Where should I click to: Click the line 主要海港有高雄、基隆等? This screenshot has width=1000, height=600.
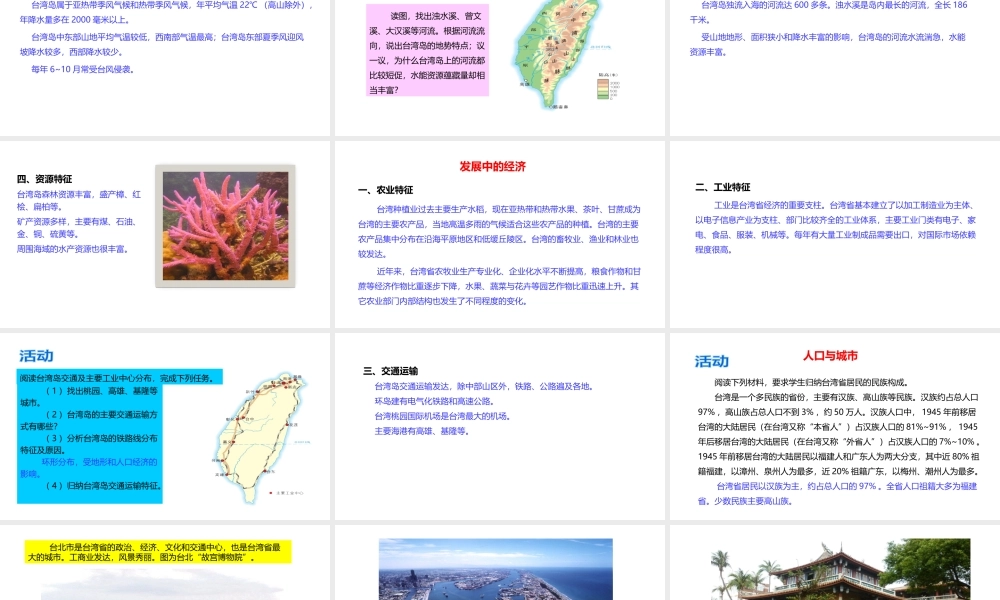click(x=422, y=431)
